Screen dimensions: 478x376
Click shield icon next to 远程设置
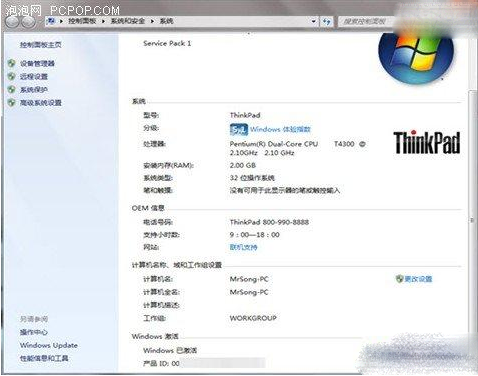coord(12,76)
